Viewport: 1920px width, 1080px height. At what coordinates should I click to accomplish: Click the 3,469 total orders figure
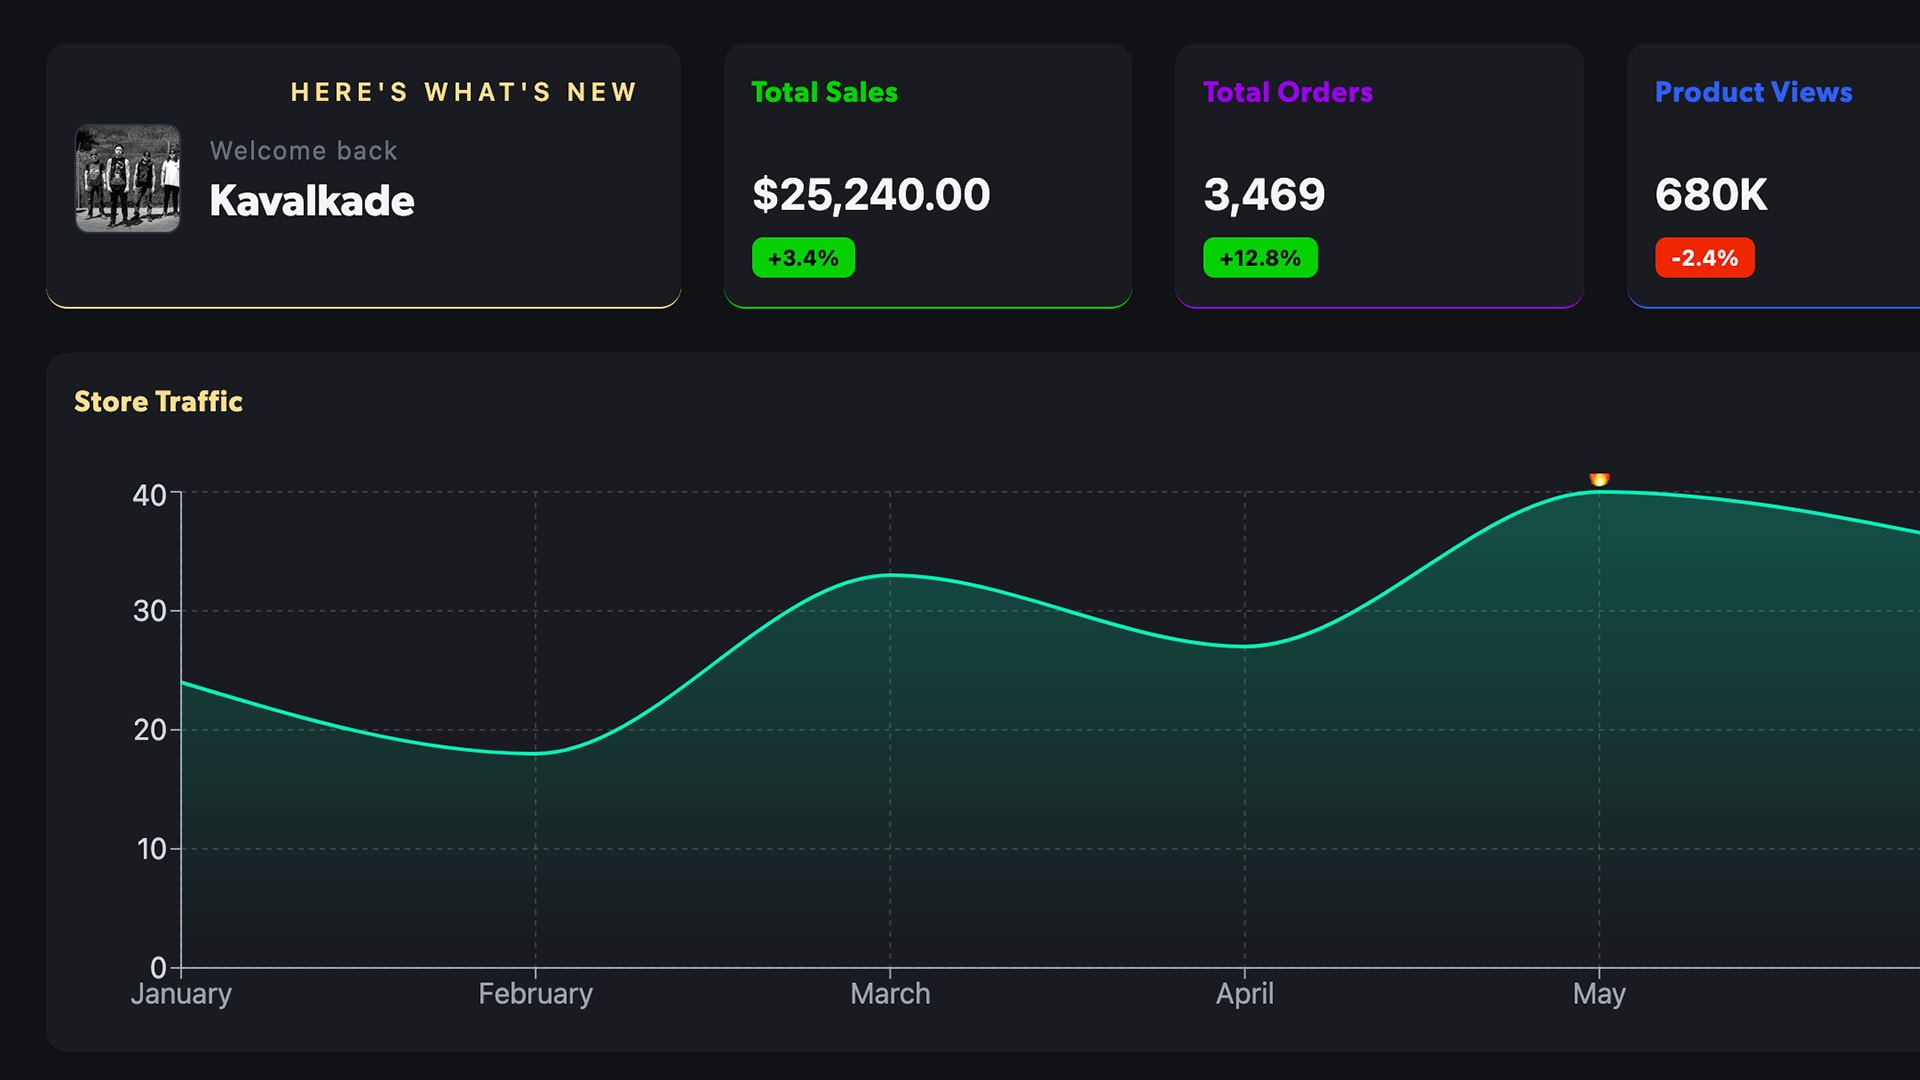(1264, 194)
